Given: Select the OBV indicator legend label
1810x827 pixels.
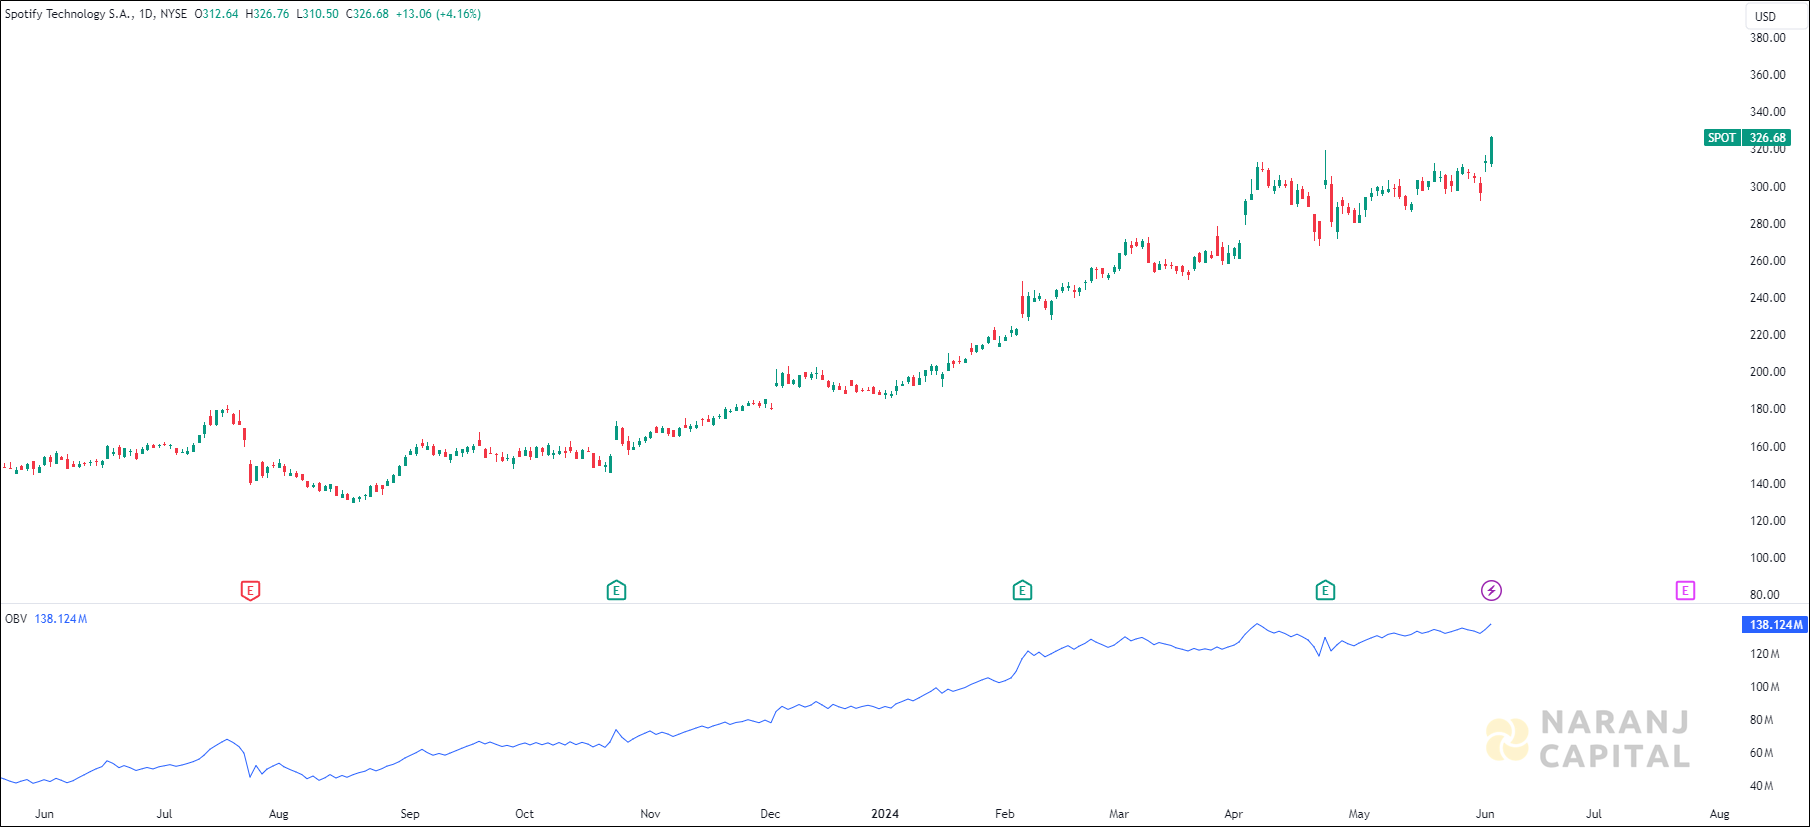Looking at the screenshot, I should 16,619.
